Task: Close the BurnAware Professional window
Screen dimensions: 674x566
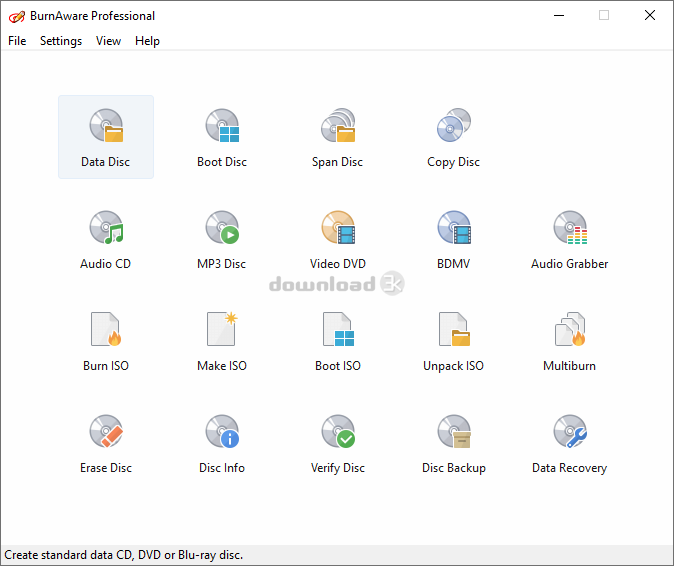Action: 651,15
